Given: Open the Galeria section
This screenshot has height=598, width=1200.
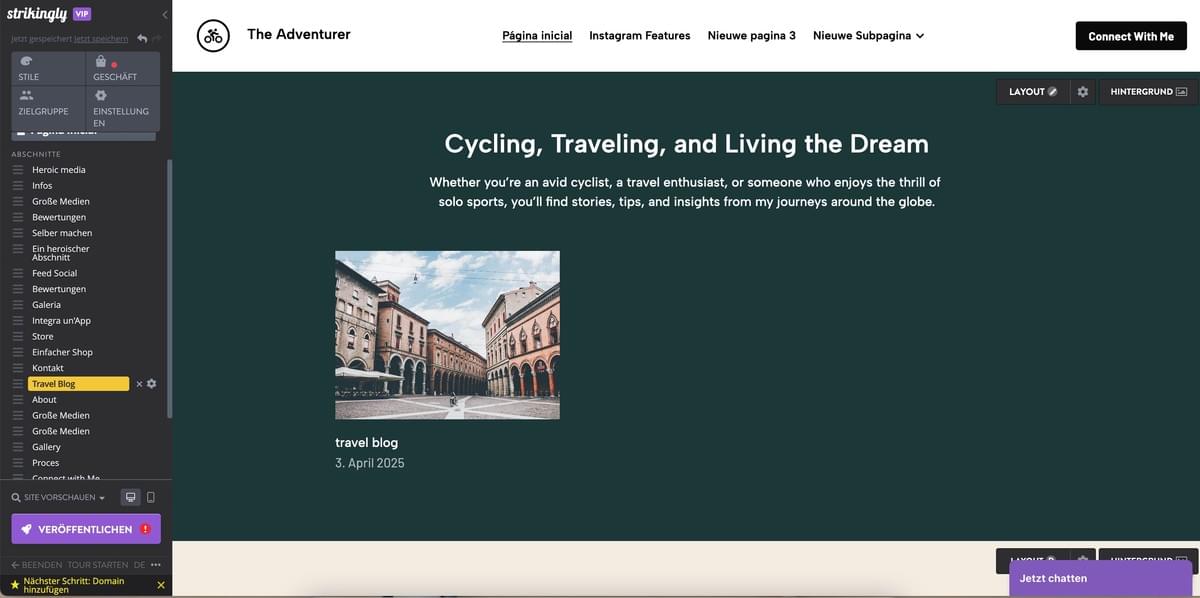Looking at the screenshot, I should tap(46, 305).
